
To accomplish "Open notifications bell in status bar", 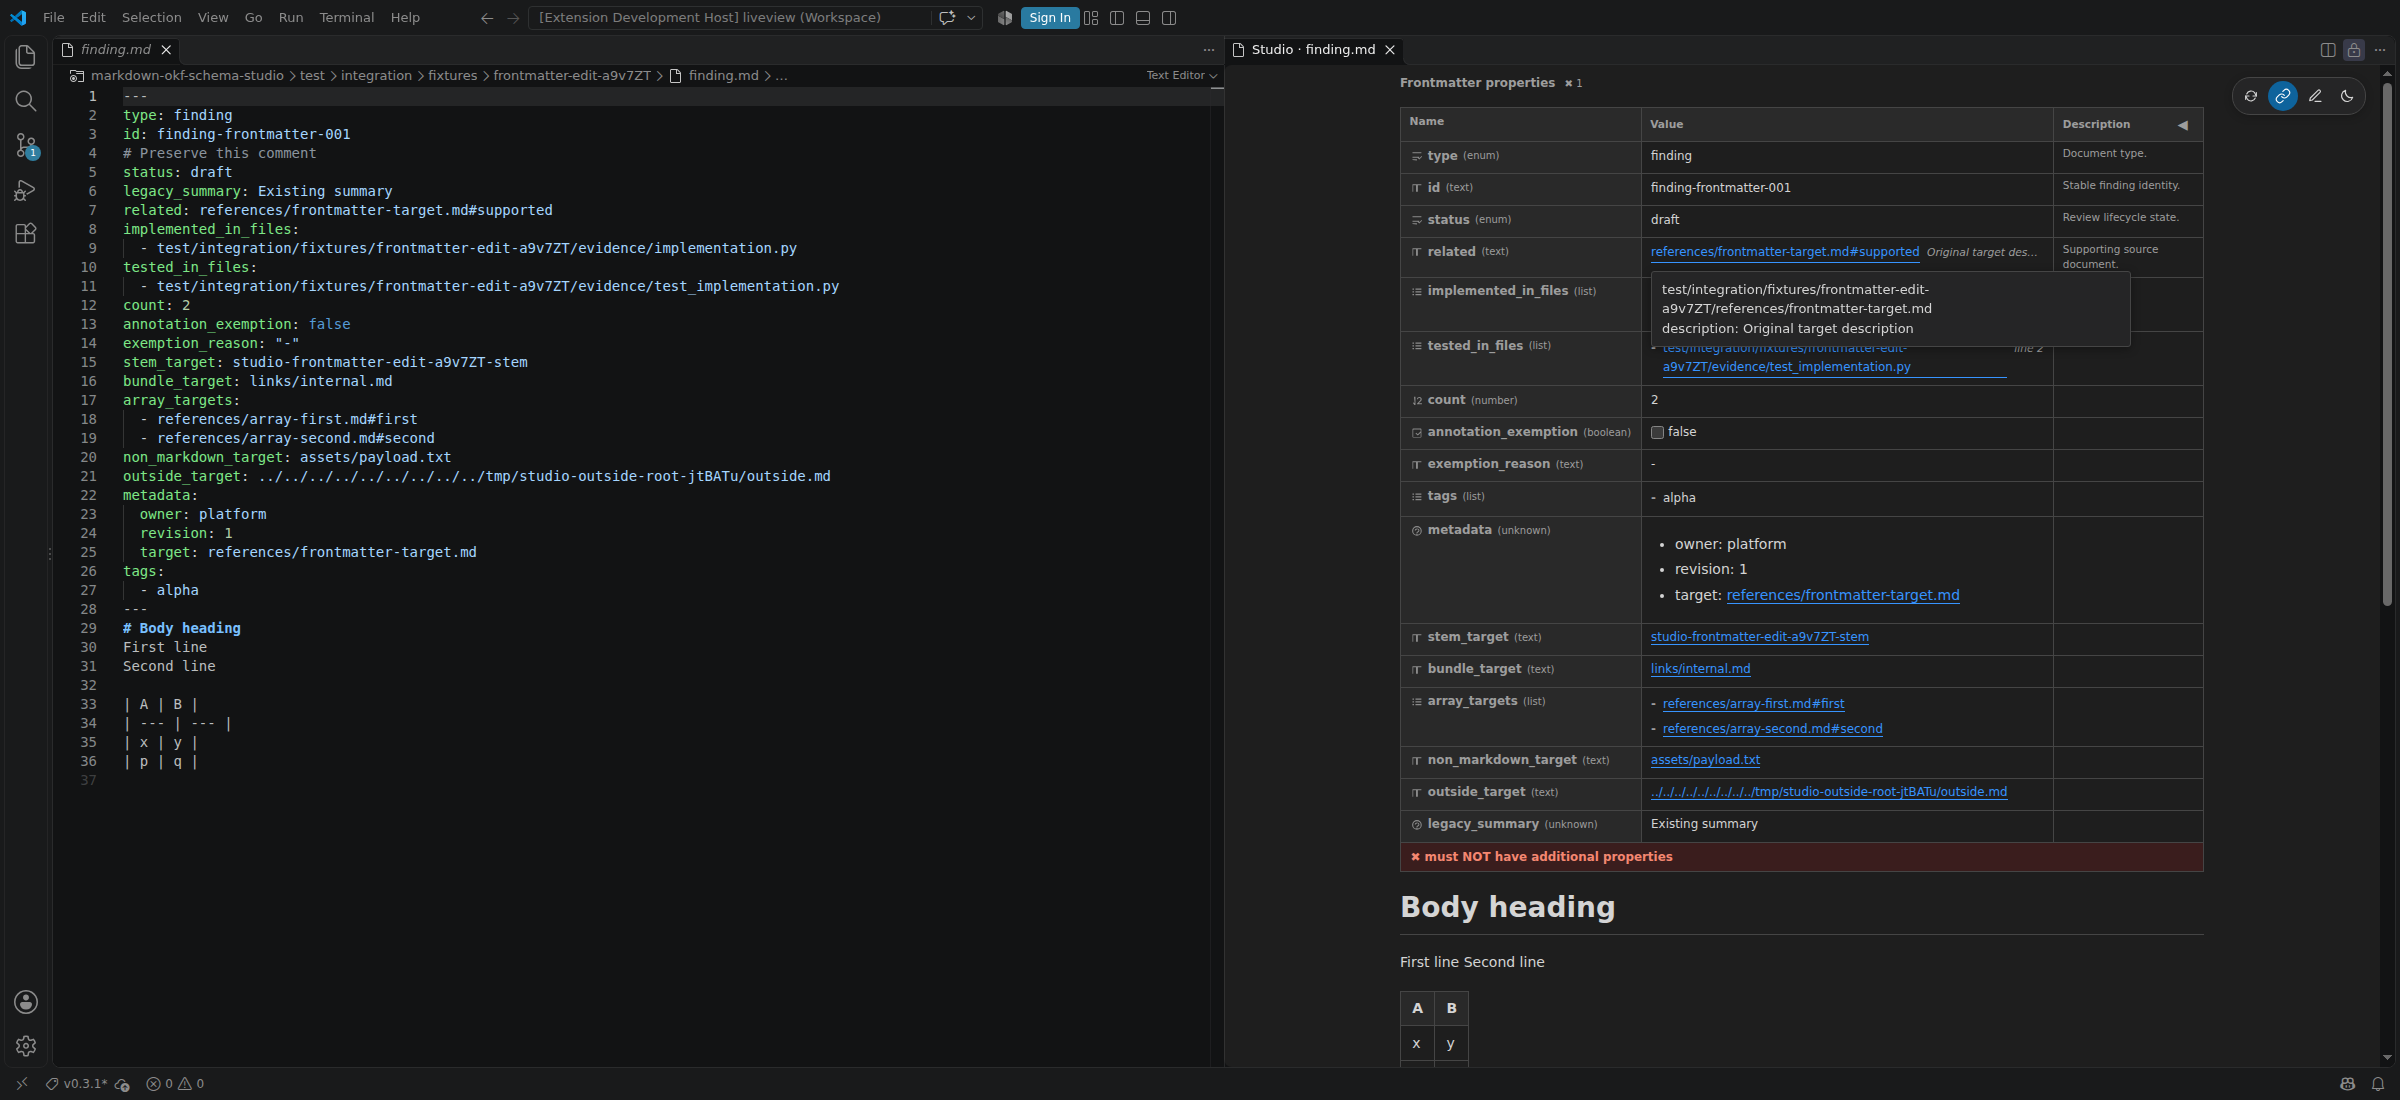I will (x=2378, y=1084).
